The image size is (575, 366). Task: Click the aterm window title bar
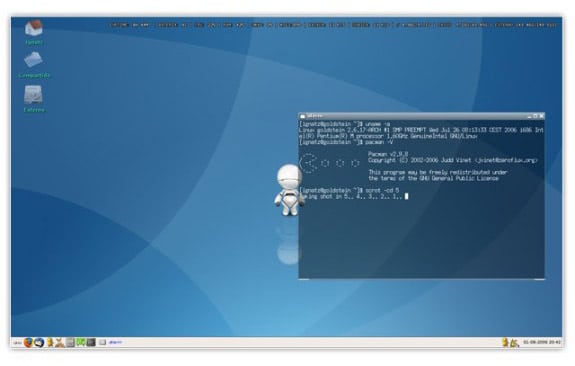pos(421,116)
